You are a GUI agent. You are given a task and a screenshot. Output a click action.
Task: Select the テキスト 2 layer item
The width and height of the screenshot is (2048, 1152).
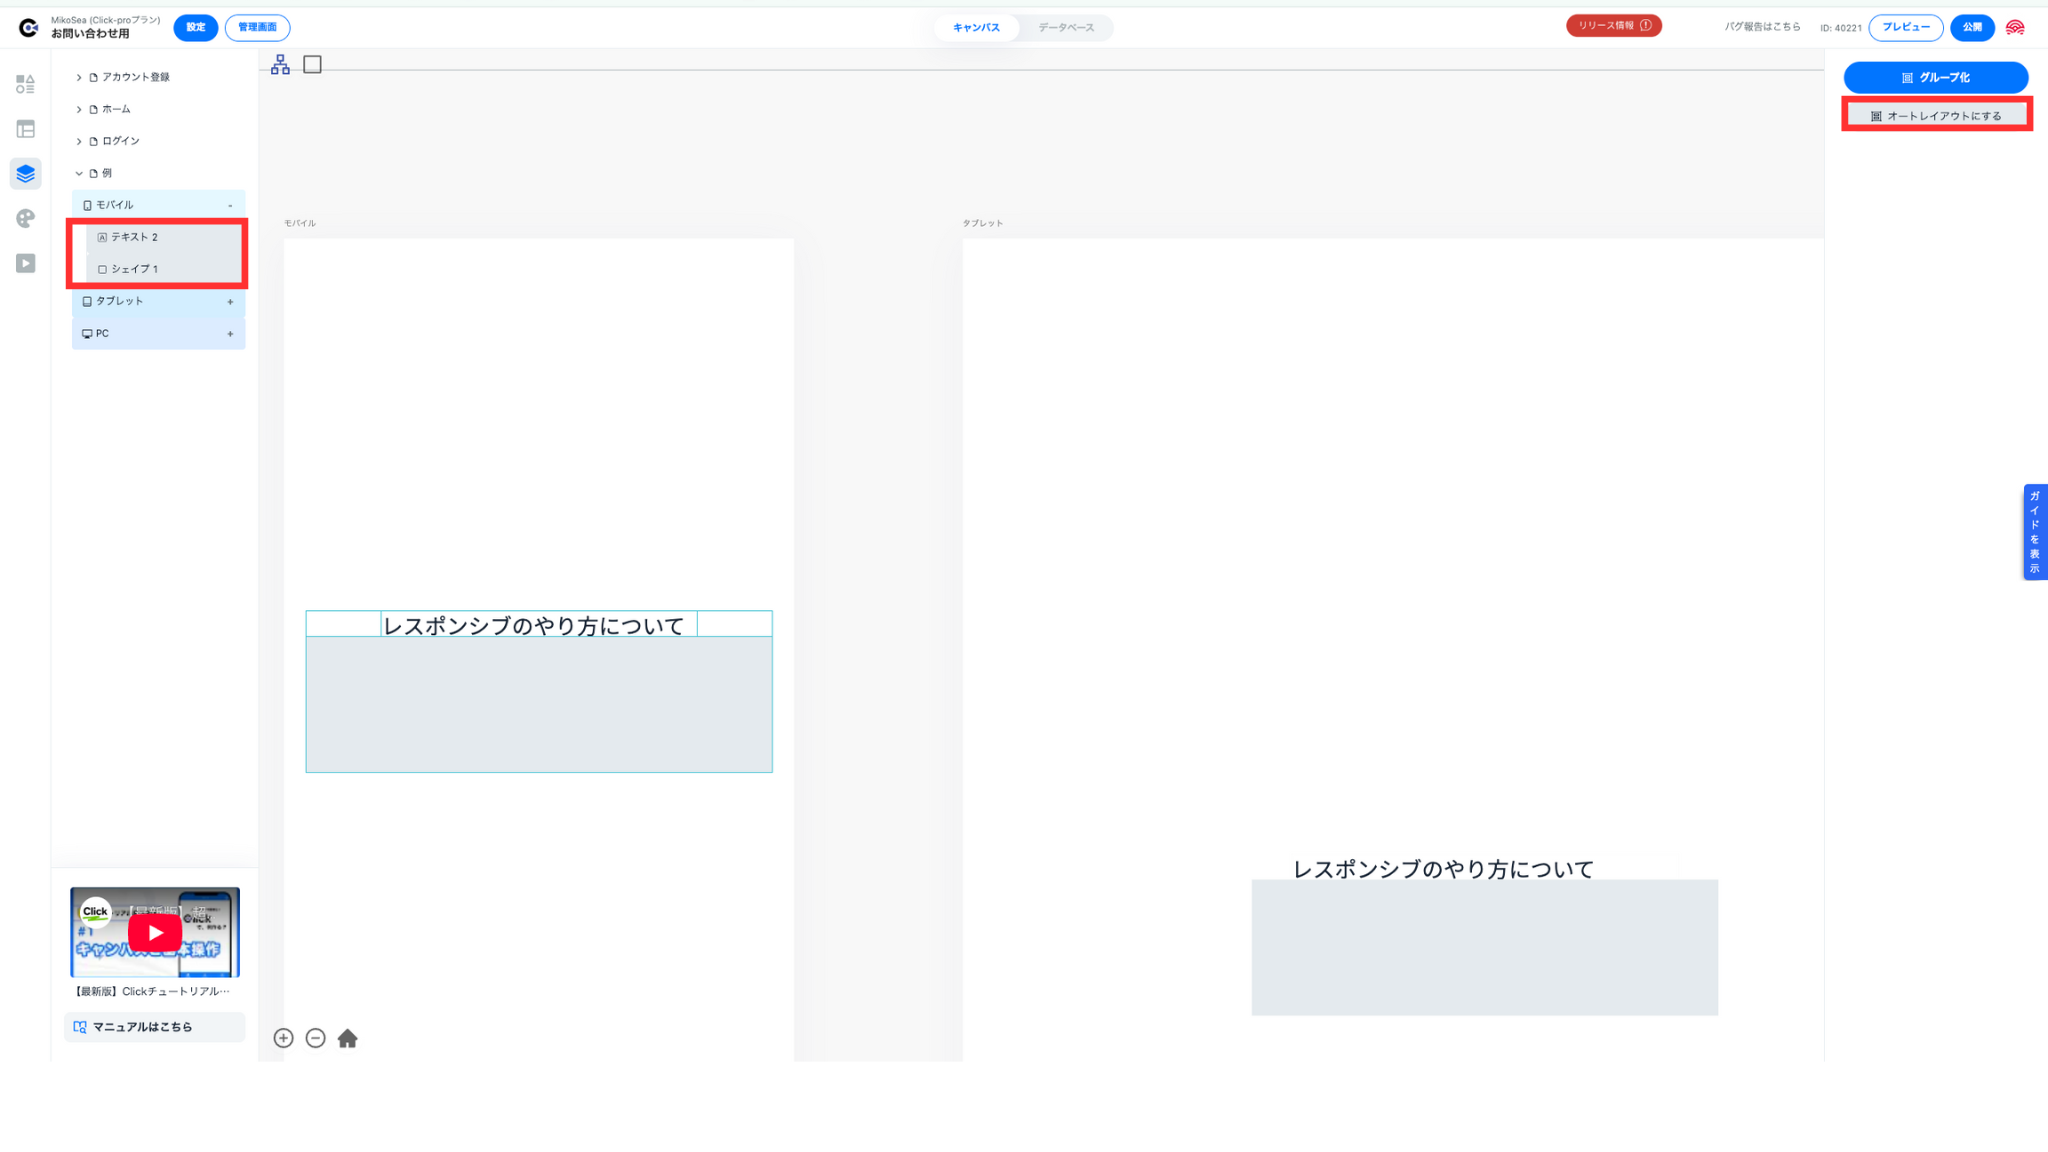tap(135, 237)
